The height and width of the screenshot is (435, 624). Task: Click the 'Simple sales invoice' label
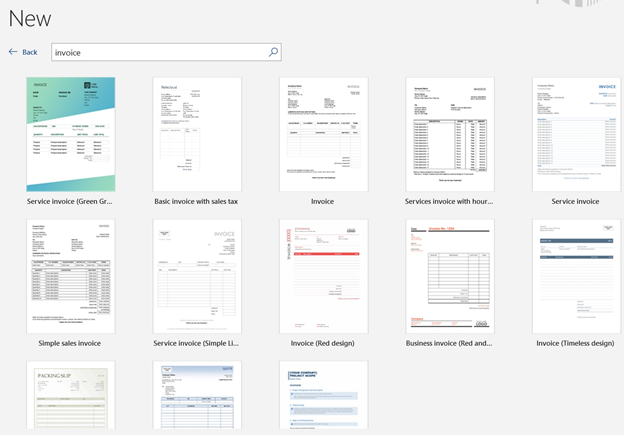(x=70, y=343)
